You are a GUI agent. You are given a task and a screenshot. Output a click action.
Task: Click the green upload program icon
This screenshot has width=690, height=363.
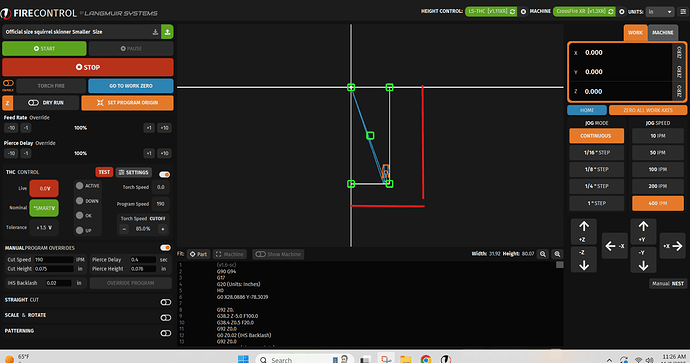(x=167, y=32)
